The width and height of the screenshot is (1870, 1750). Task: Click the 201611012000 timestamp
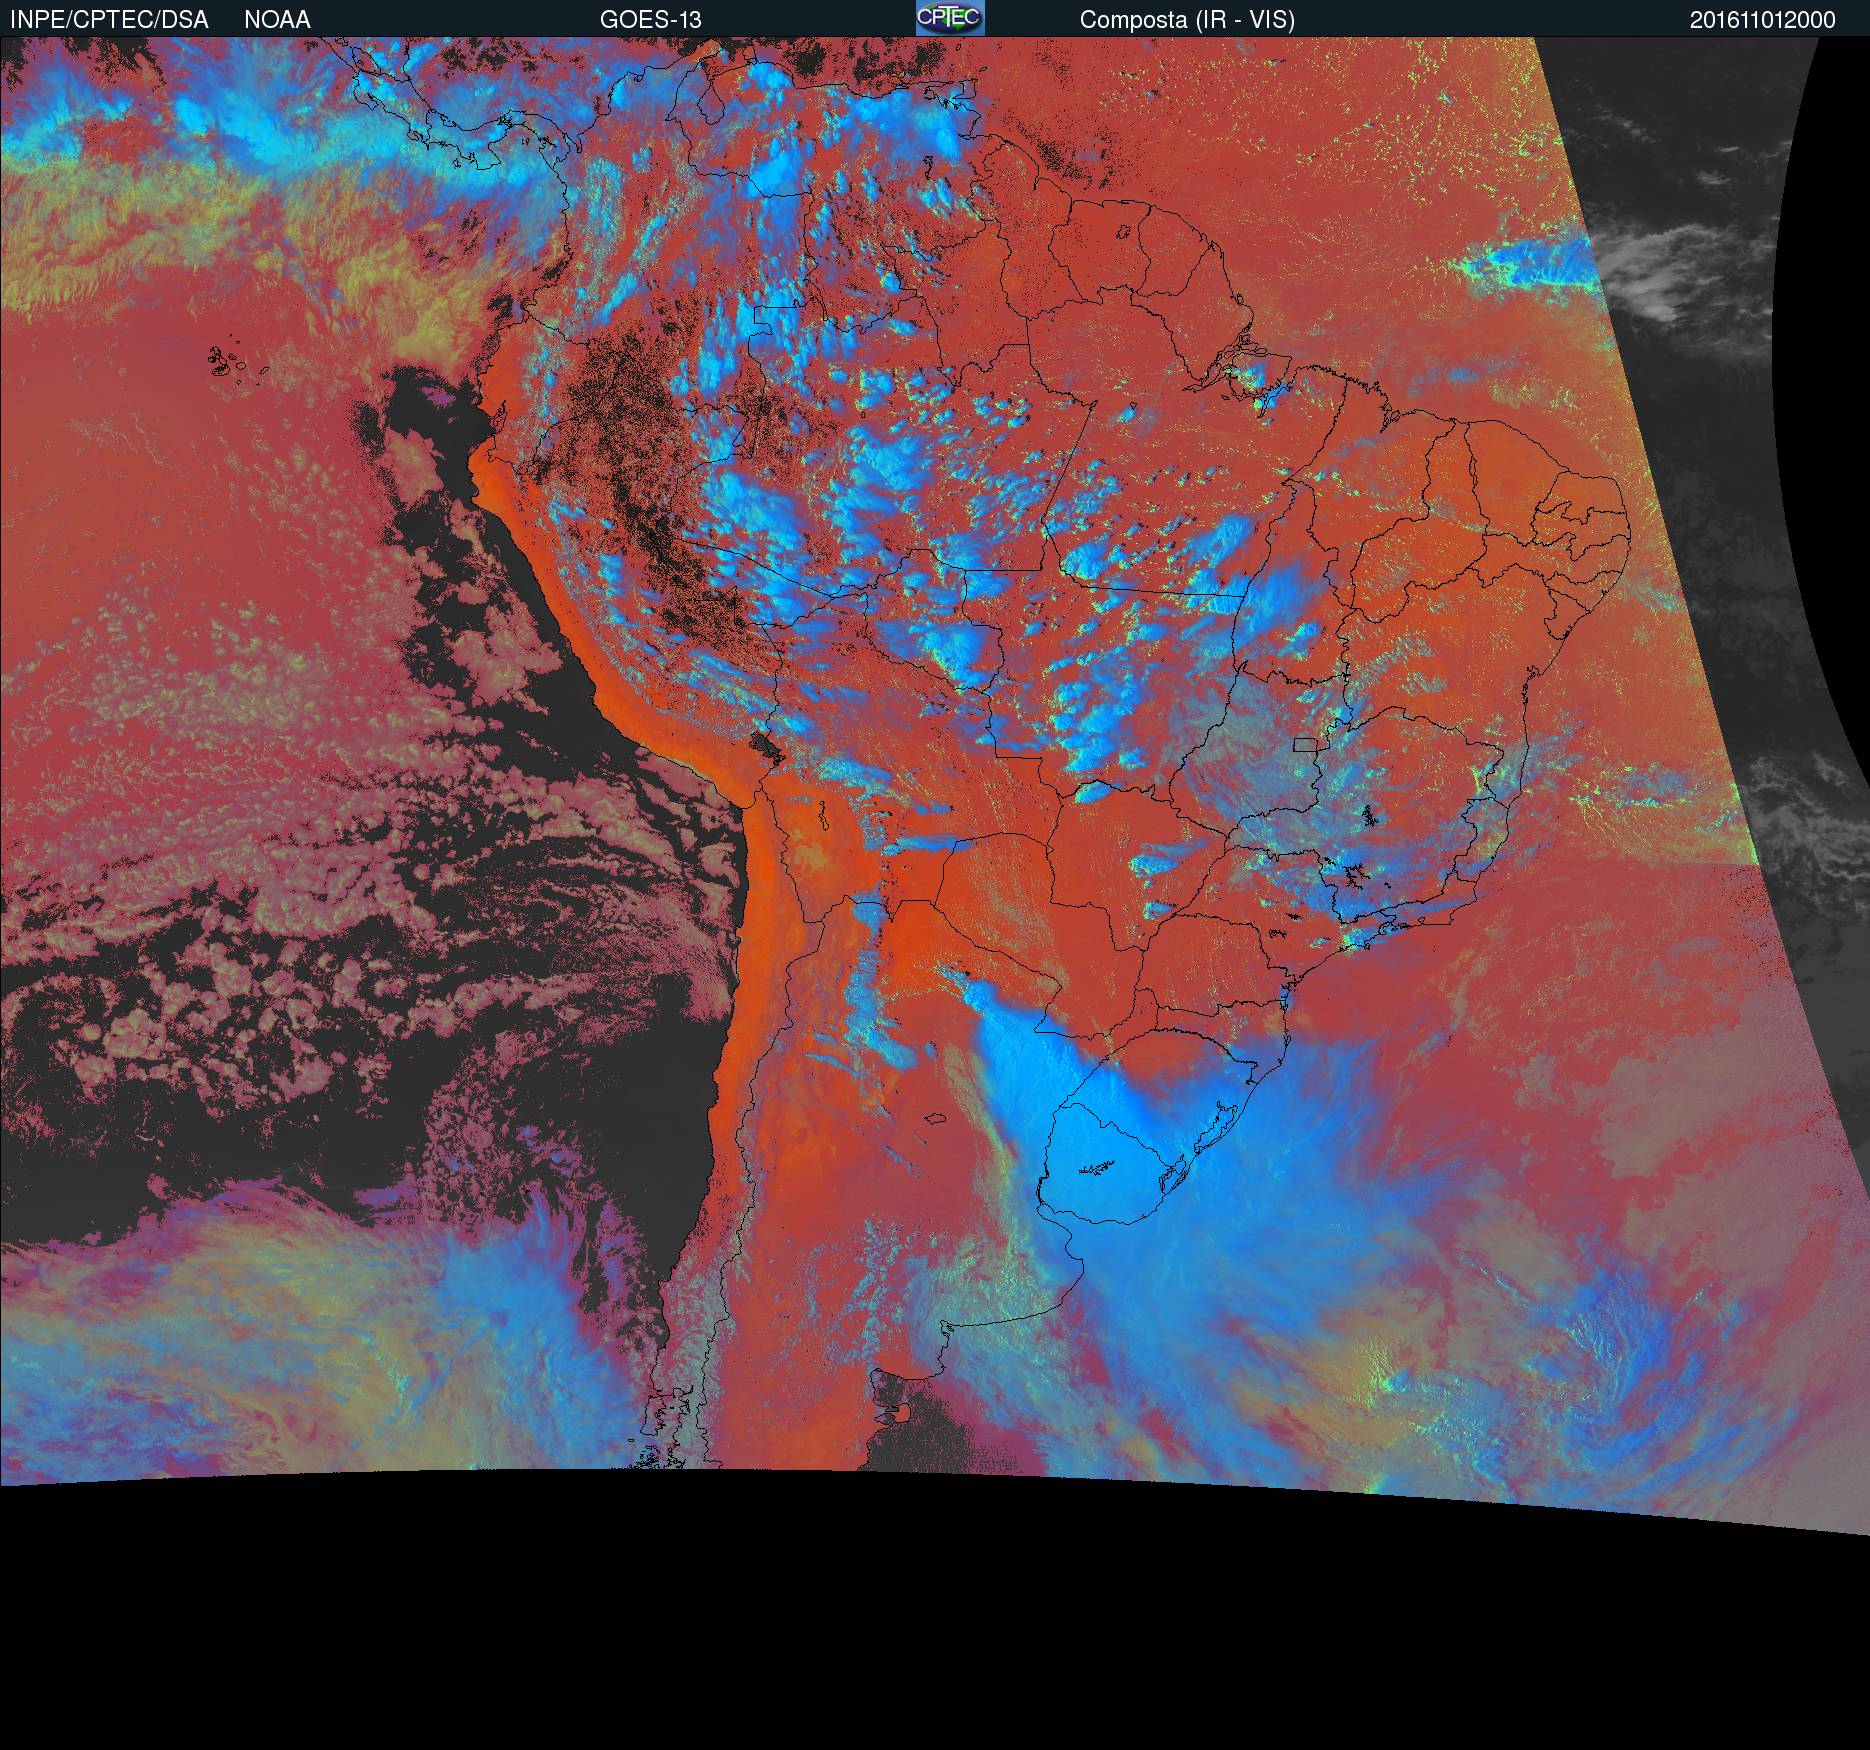point(1763,20)
